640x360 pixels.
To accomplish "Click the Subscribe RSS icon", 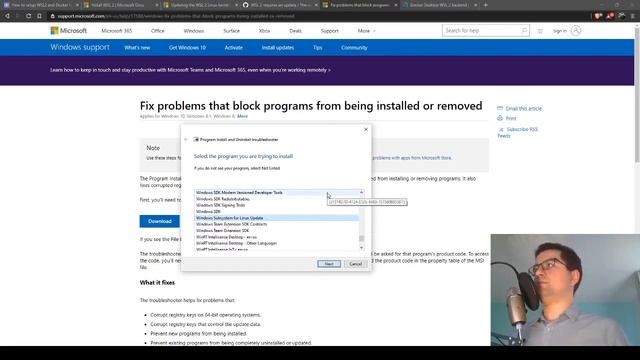I will [501, 129].
